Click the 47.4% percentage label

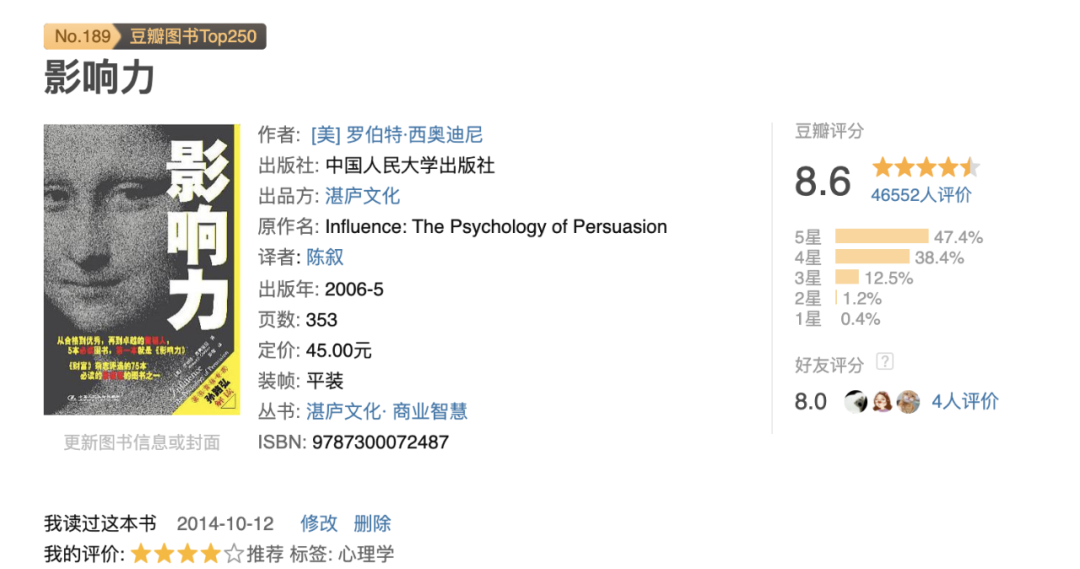tap(958, 237)
